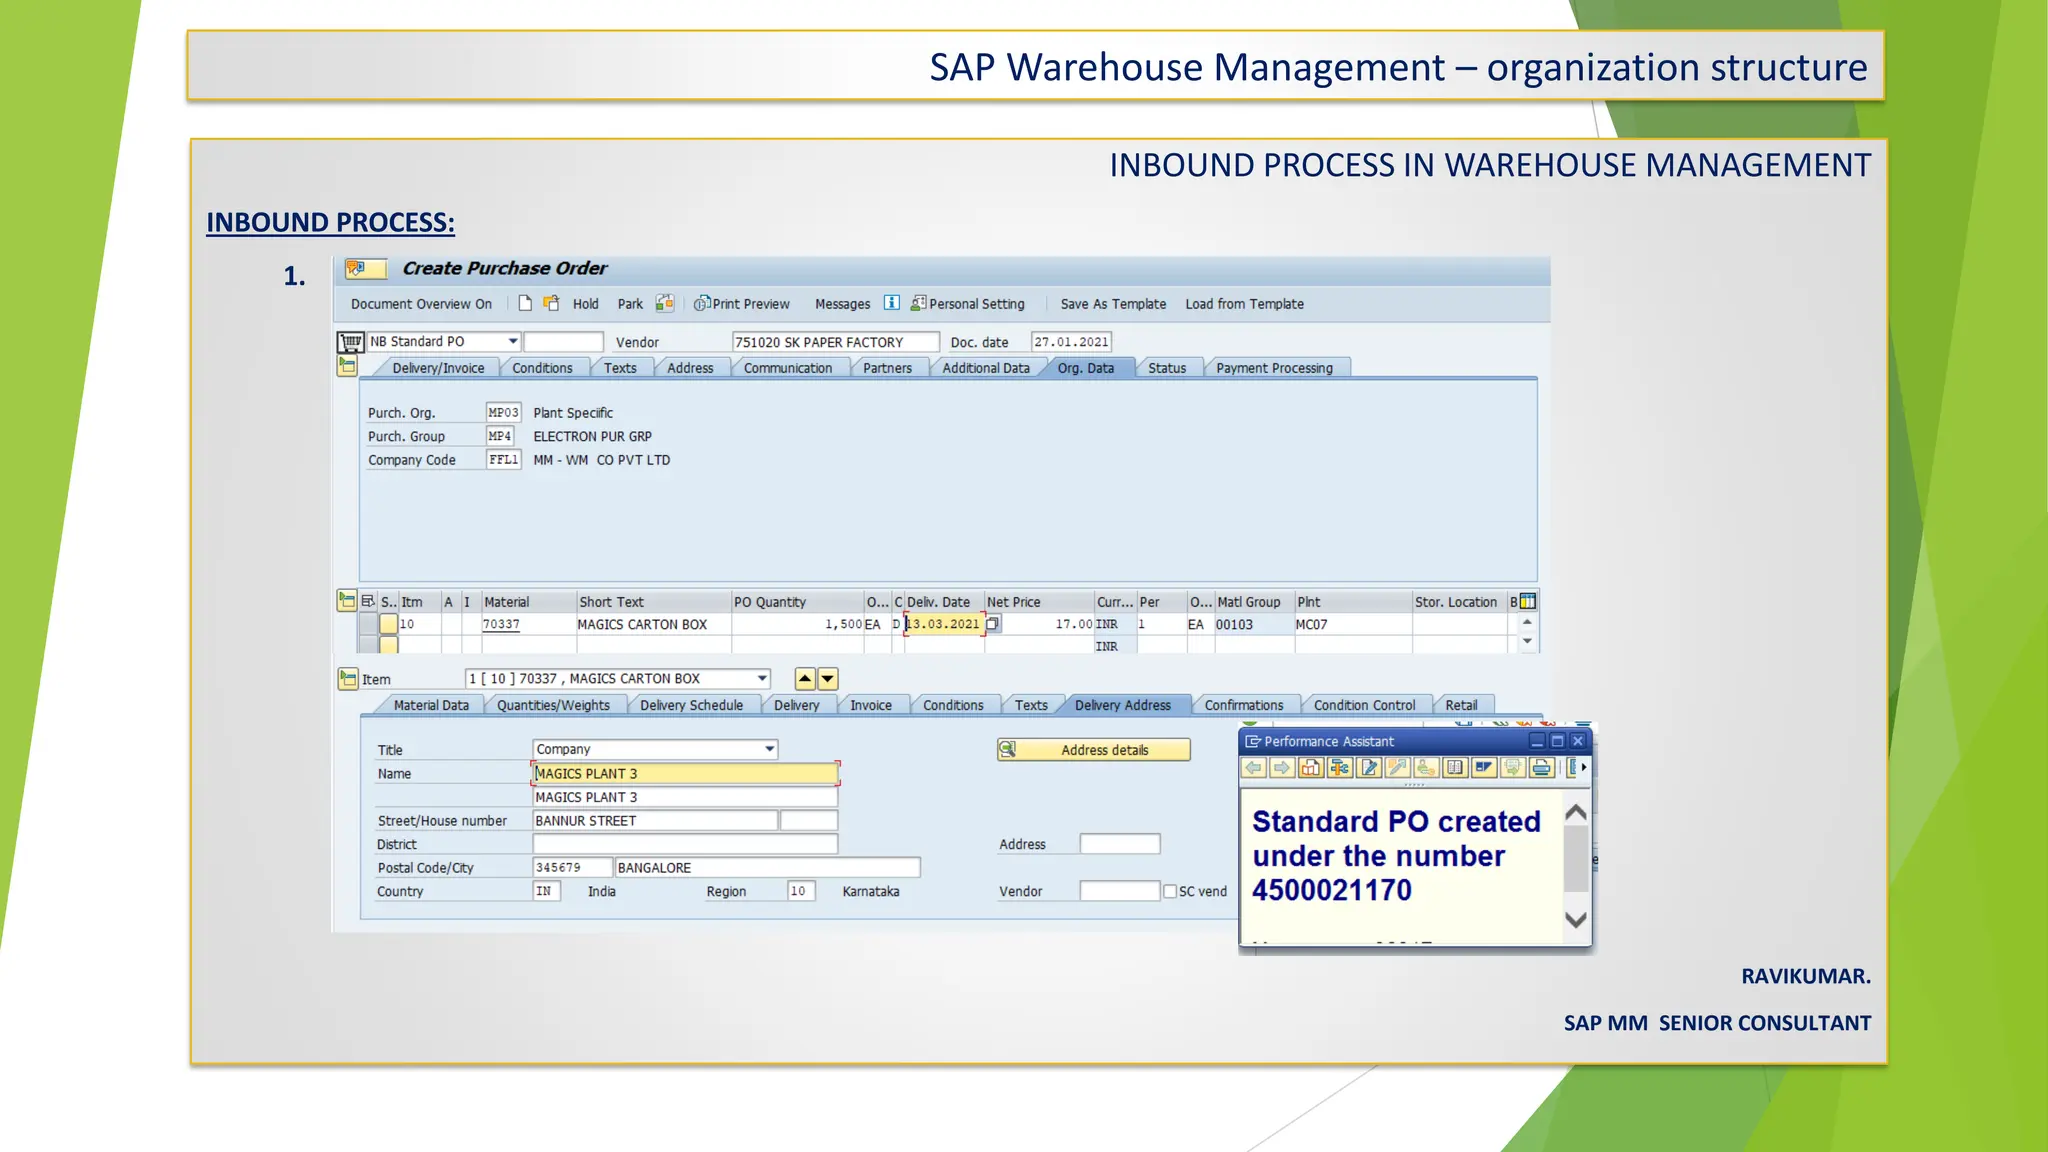Screen dimensions: 2048x1152
Task: Open table column configuration icon at grid corner
Action: point(1528,601)
